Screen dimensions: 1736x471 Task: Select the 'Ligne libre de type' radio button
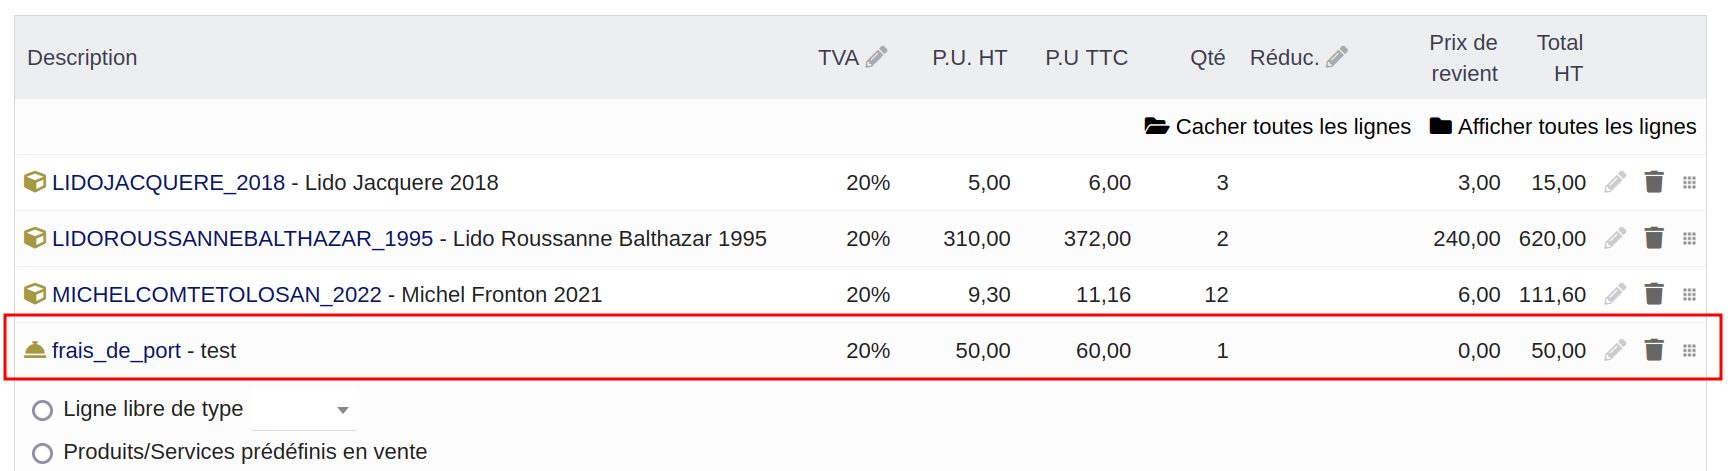(42, 410)
